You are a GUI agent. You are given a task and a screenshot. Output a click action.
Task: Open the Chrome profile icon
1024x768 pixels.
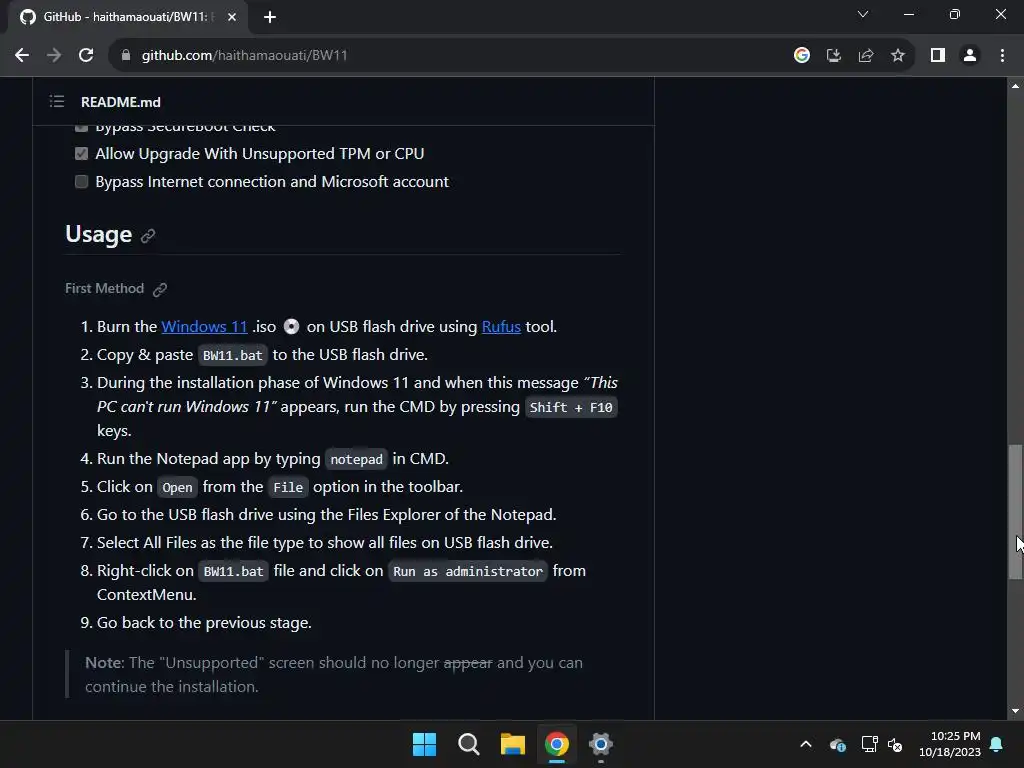(970, 56)
